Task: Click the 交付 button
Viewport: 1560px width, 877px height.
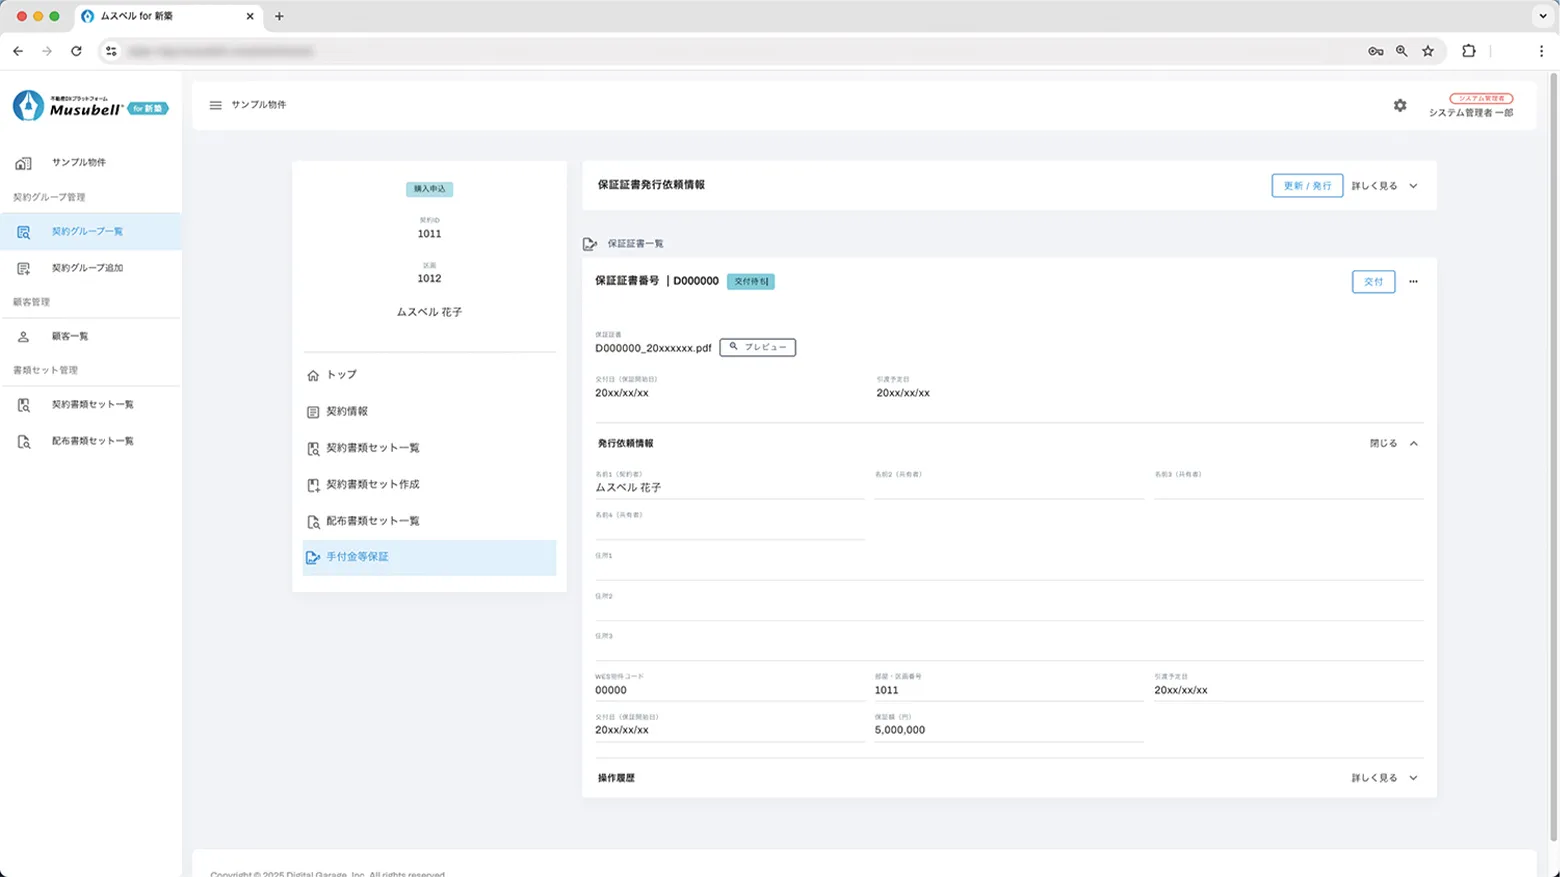Action: point(1373,282)
